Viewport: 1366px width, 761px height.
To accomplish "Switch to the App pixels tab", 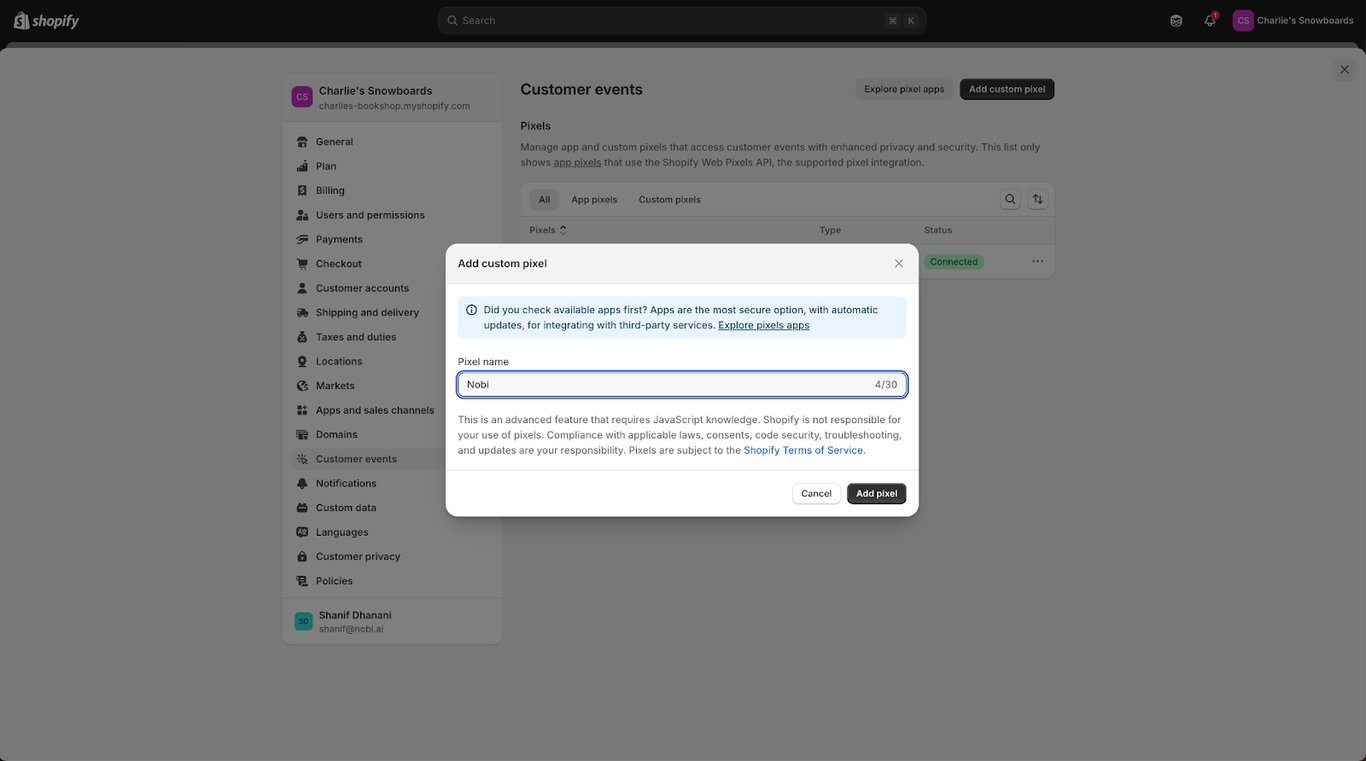I will (x=594, y=200).
